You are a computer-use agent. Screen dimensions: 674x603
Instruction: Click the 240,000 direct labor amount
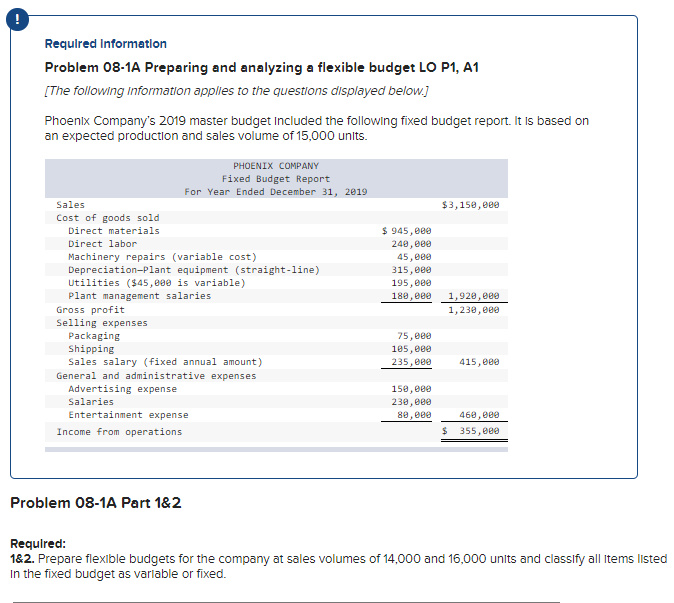point(411,244)
